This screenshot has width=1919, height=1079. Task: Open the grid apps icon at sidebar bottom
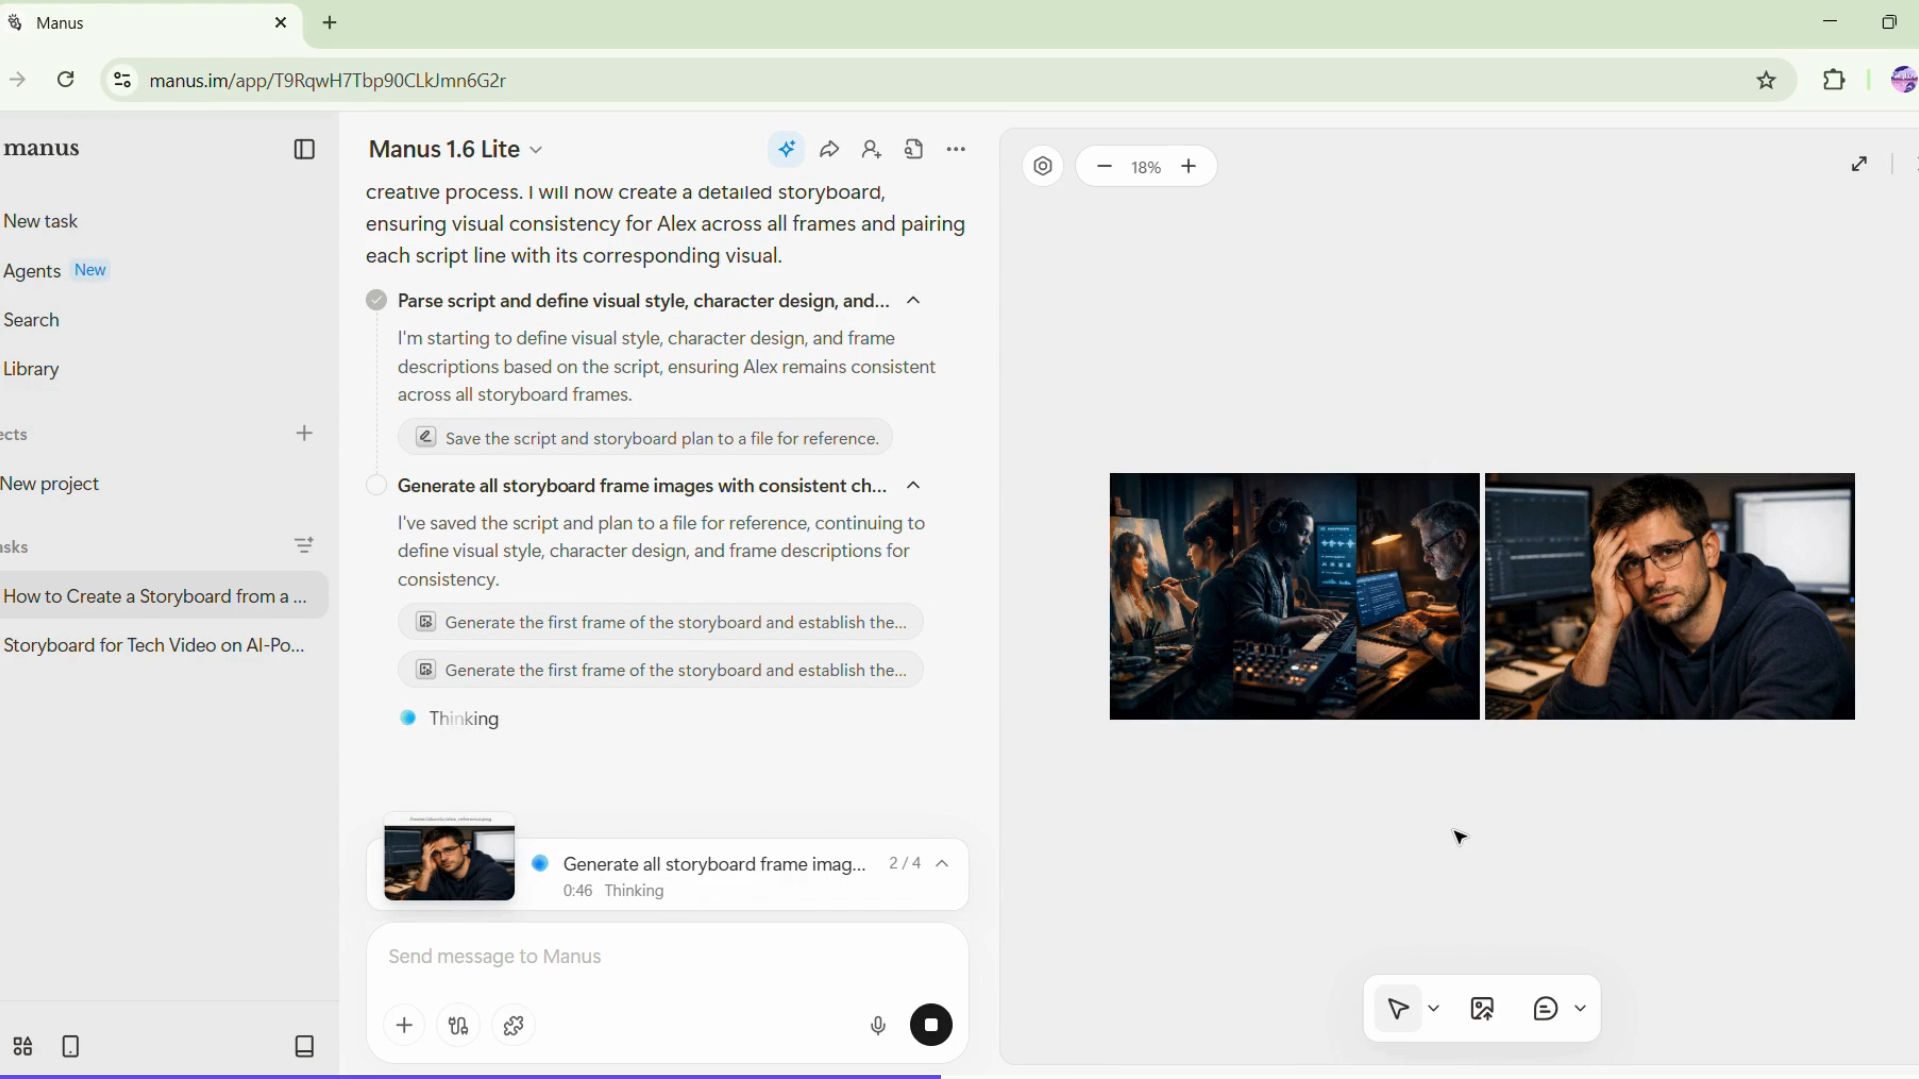[x=23, y=1046]
